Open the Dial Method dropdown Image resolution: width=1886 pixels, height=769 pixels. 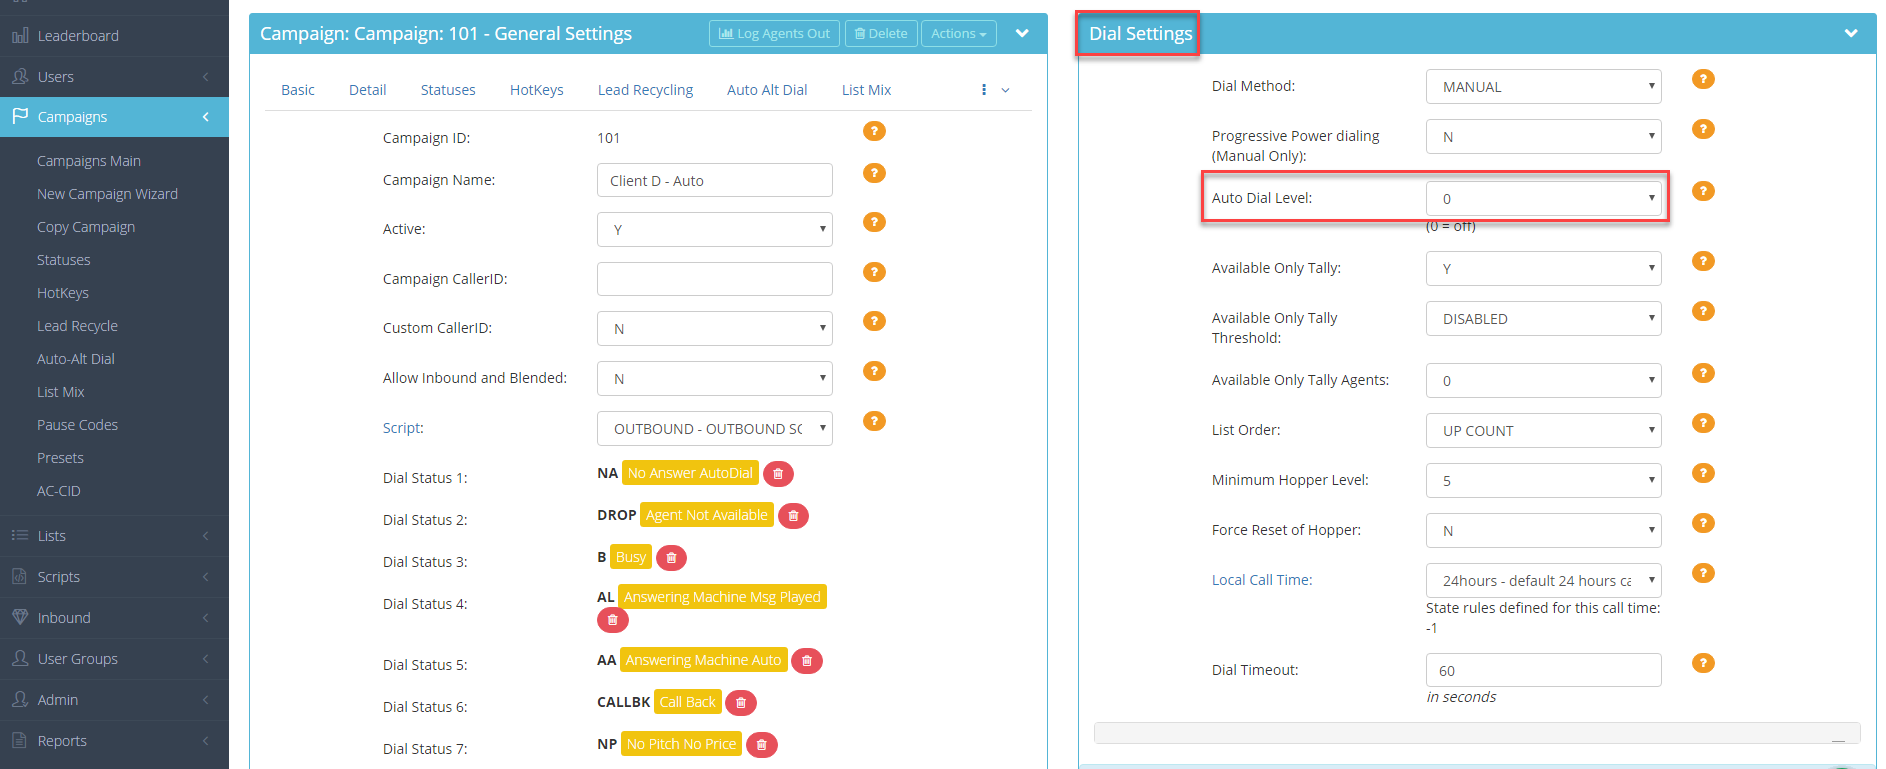click(x=1543, y=86)
